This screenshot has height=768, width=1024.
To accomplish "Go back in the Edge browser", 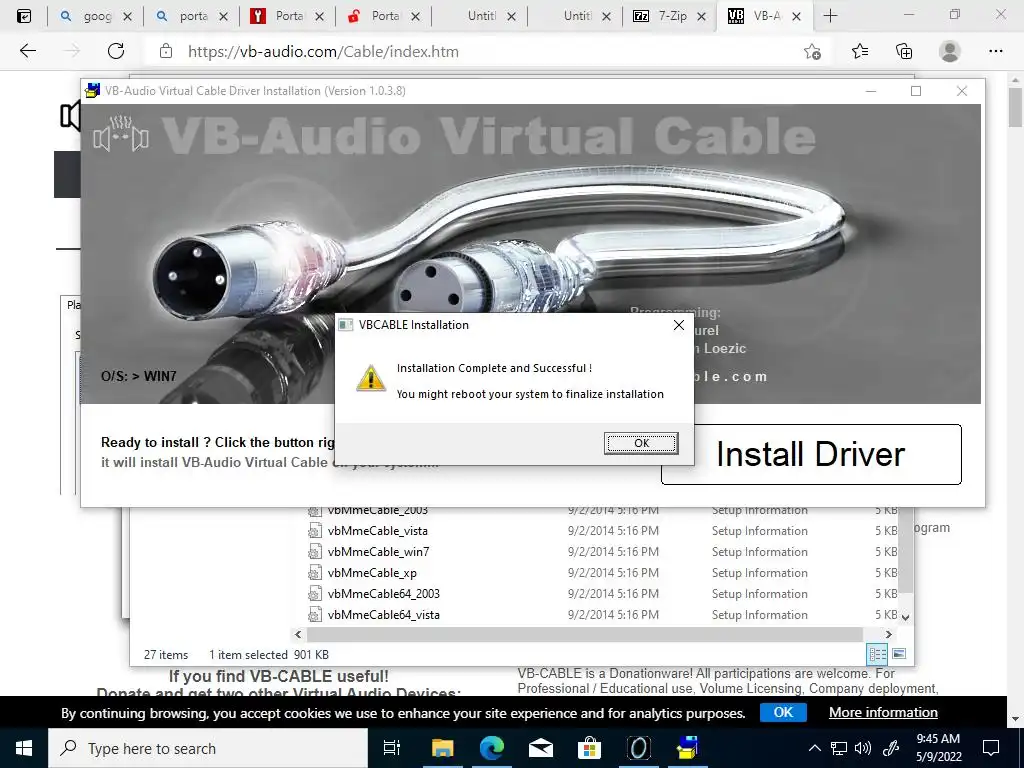I will [x=27, y=51].
